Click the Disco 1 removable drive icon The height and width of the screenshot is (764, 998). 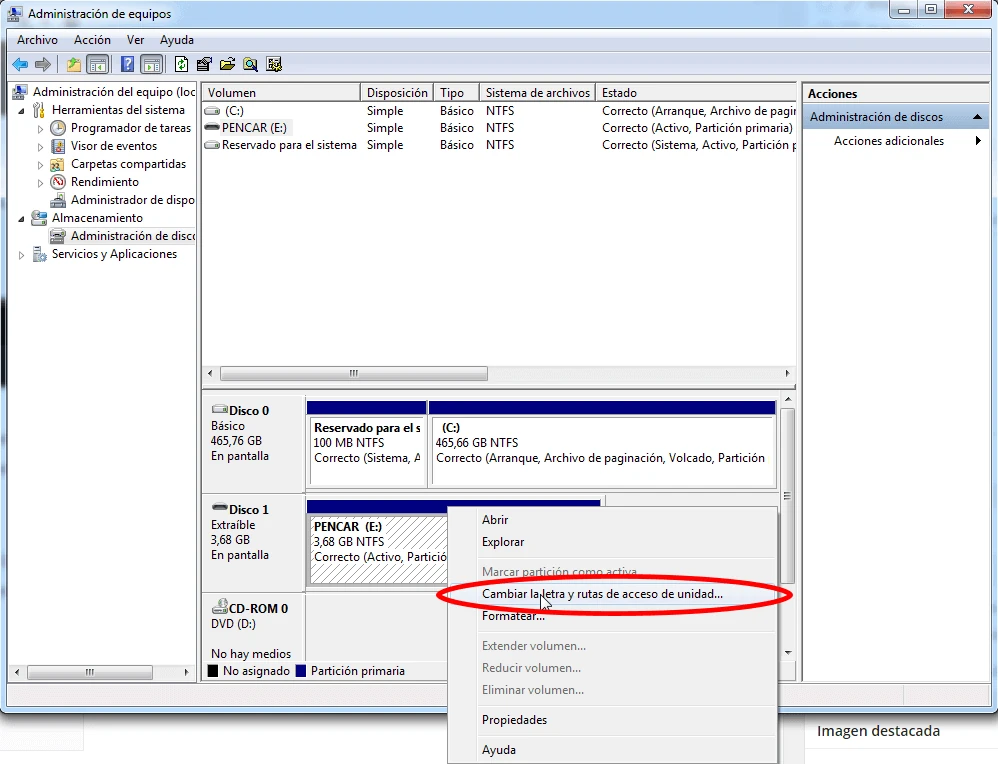coord(220,507)
